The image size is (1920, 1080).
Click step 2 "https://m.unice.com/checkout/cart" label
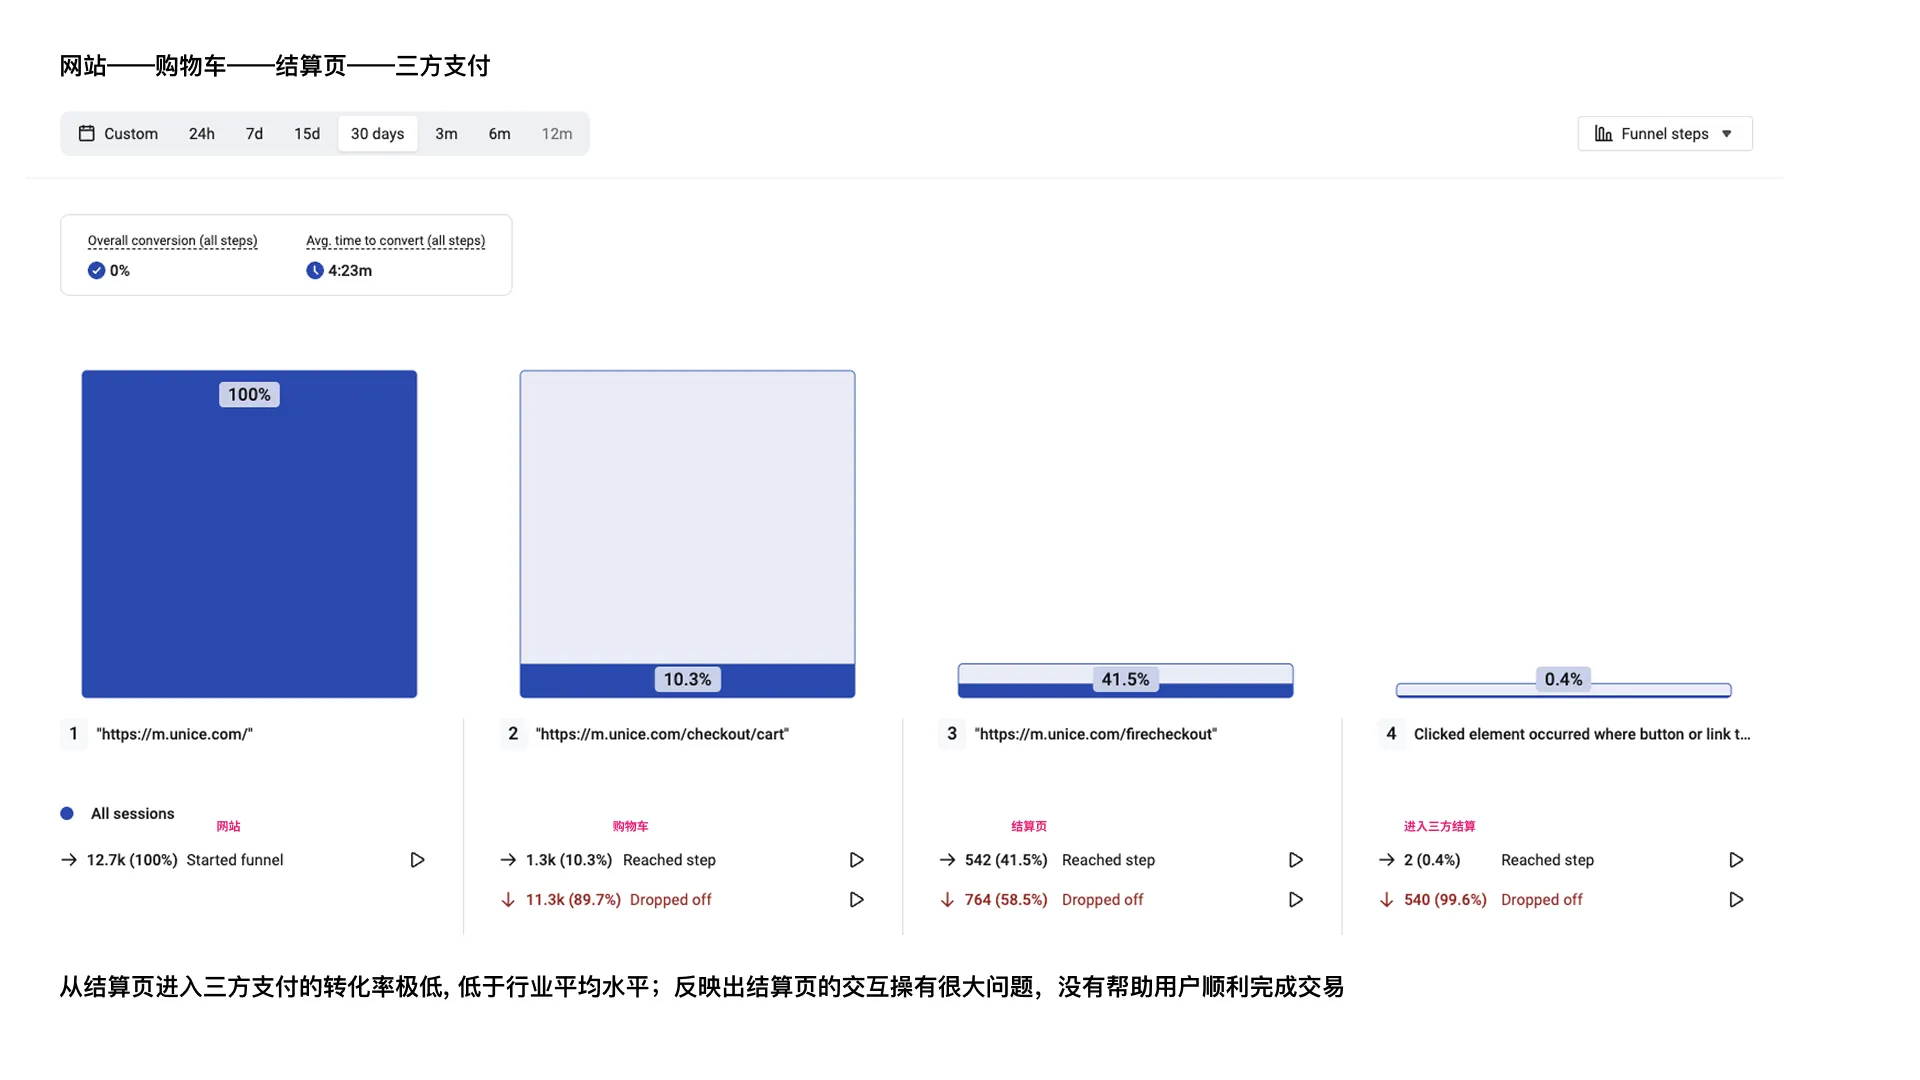[x=662, y=734]
